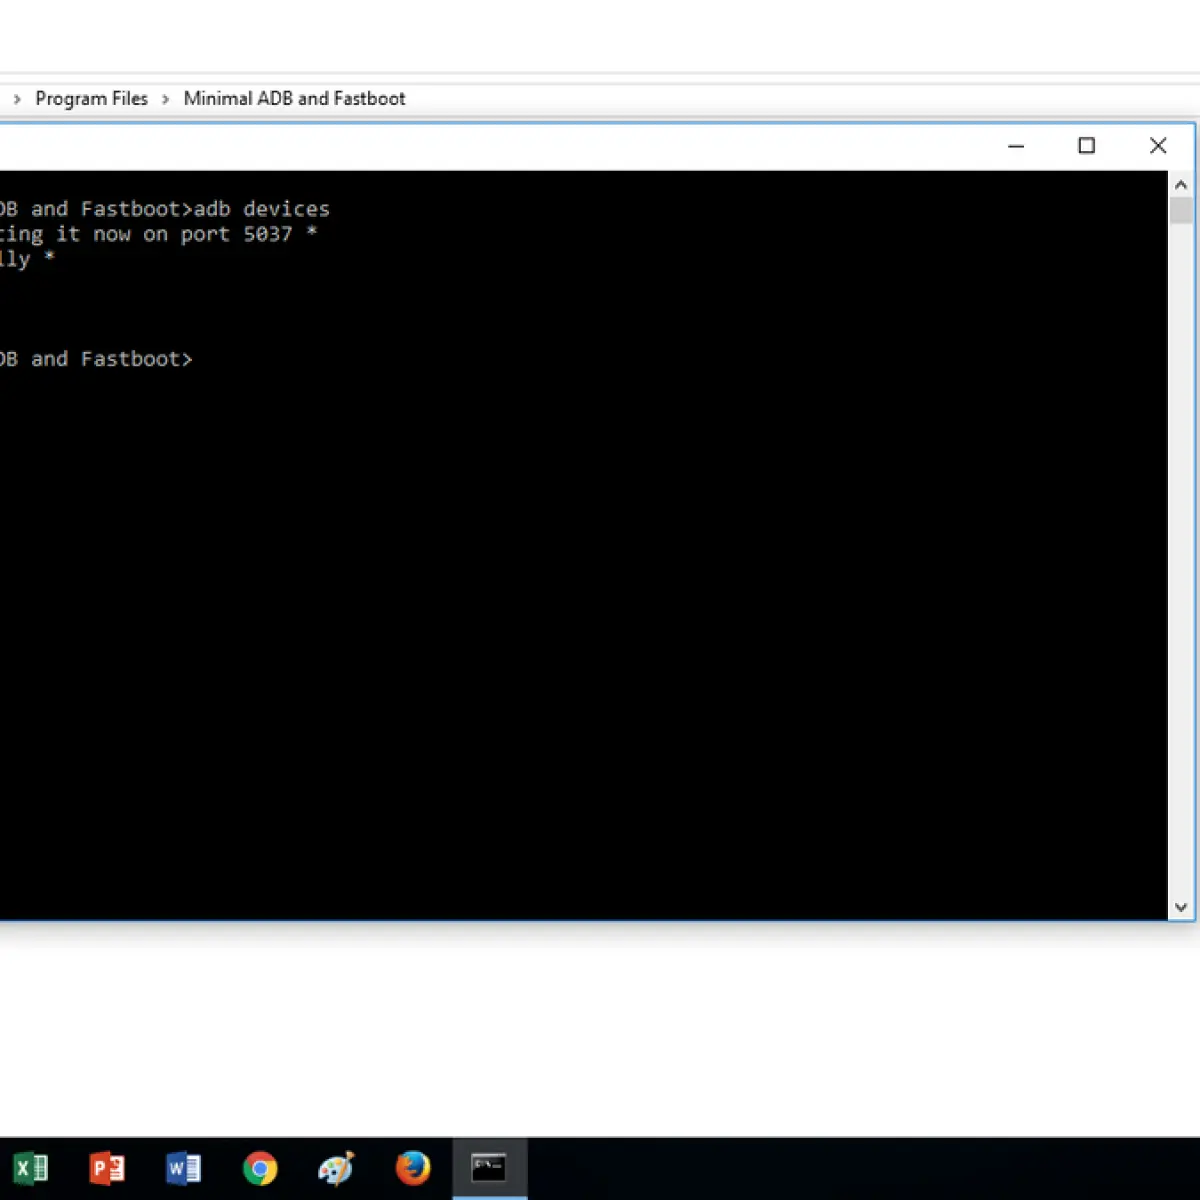1200x1200 pixels.
Task: Launch PowerPoint from the taskbar
Action: click(x=107, y=1168)
